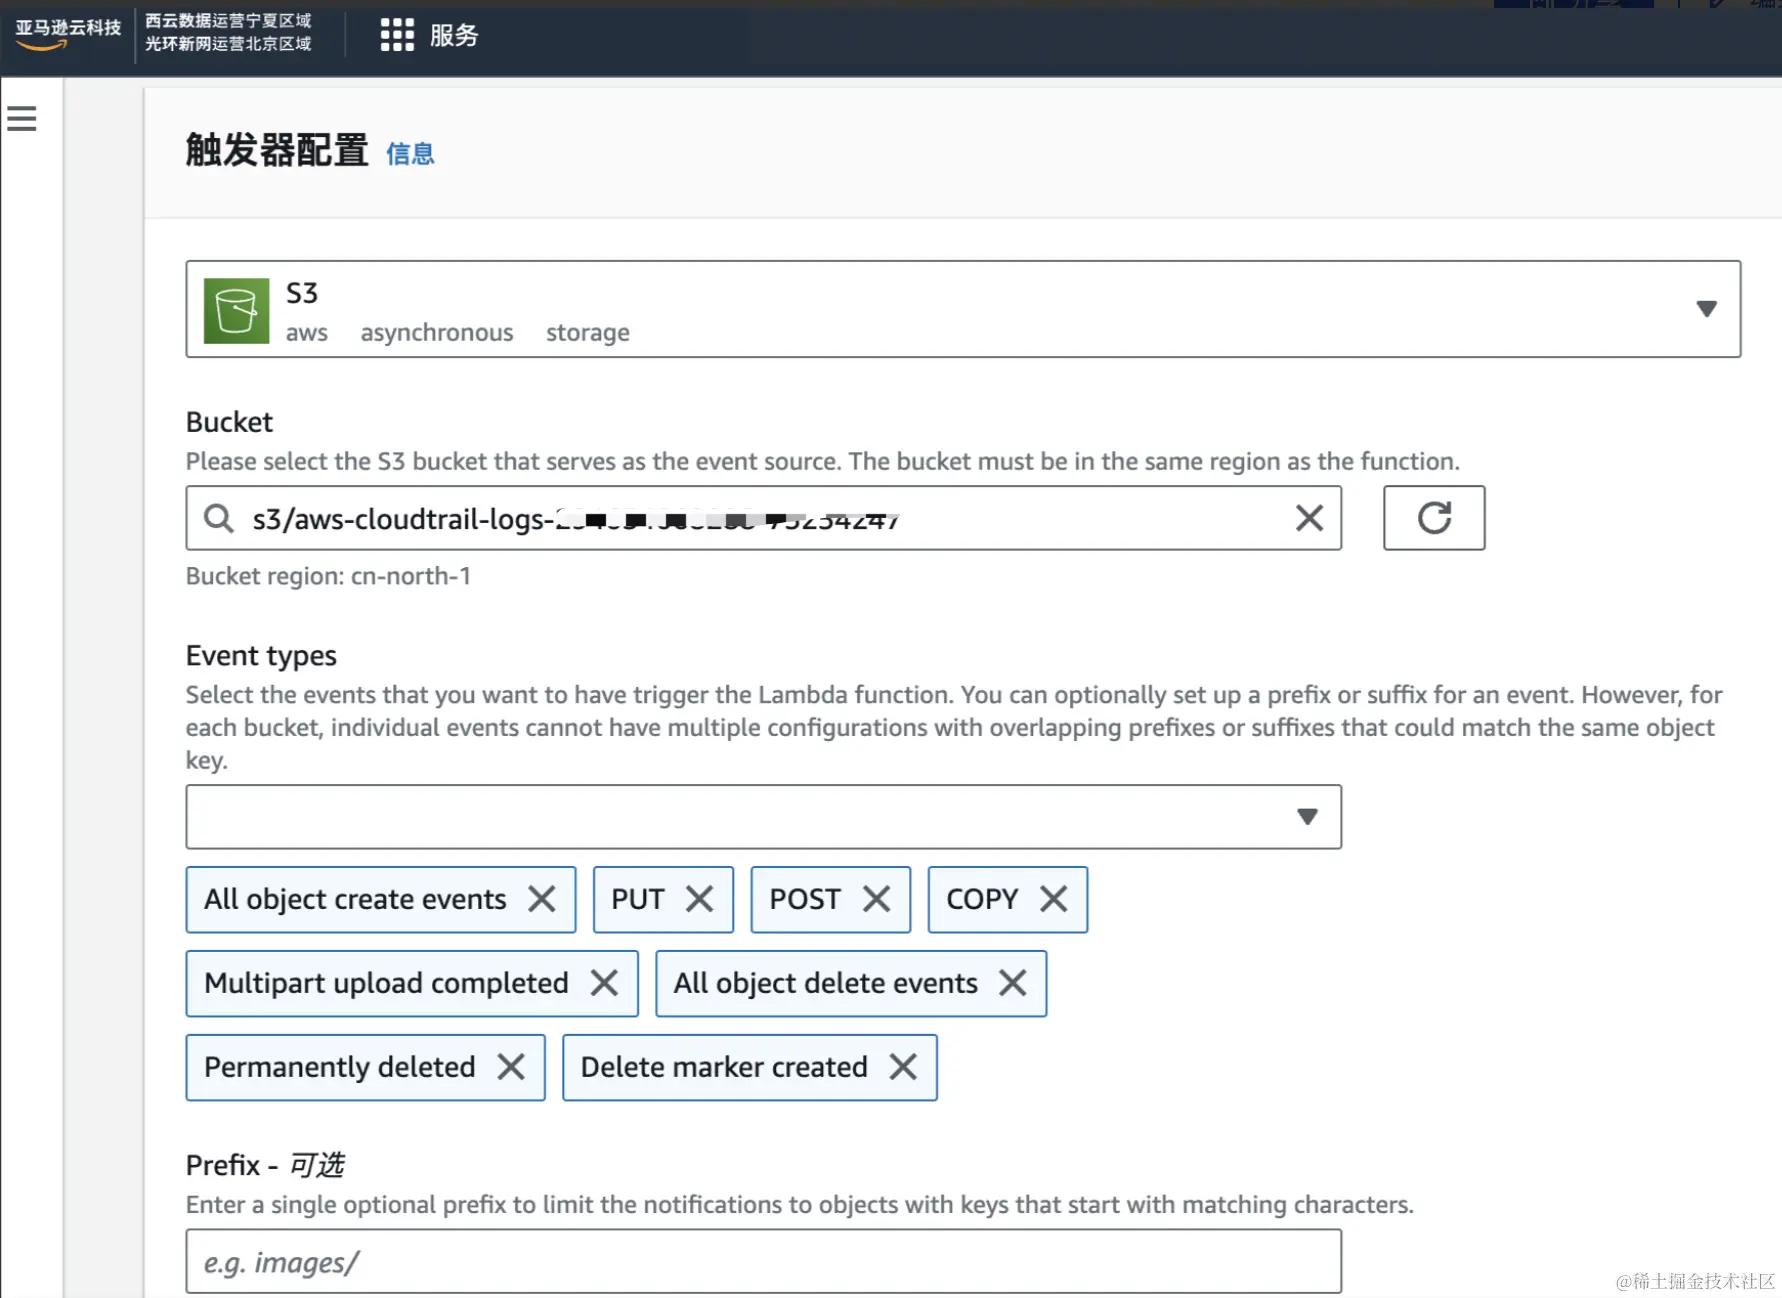Click the asynchronous label in S3 selector

click(x=437, y=333)
